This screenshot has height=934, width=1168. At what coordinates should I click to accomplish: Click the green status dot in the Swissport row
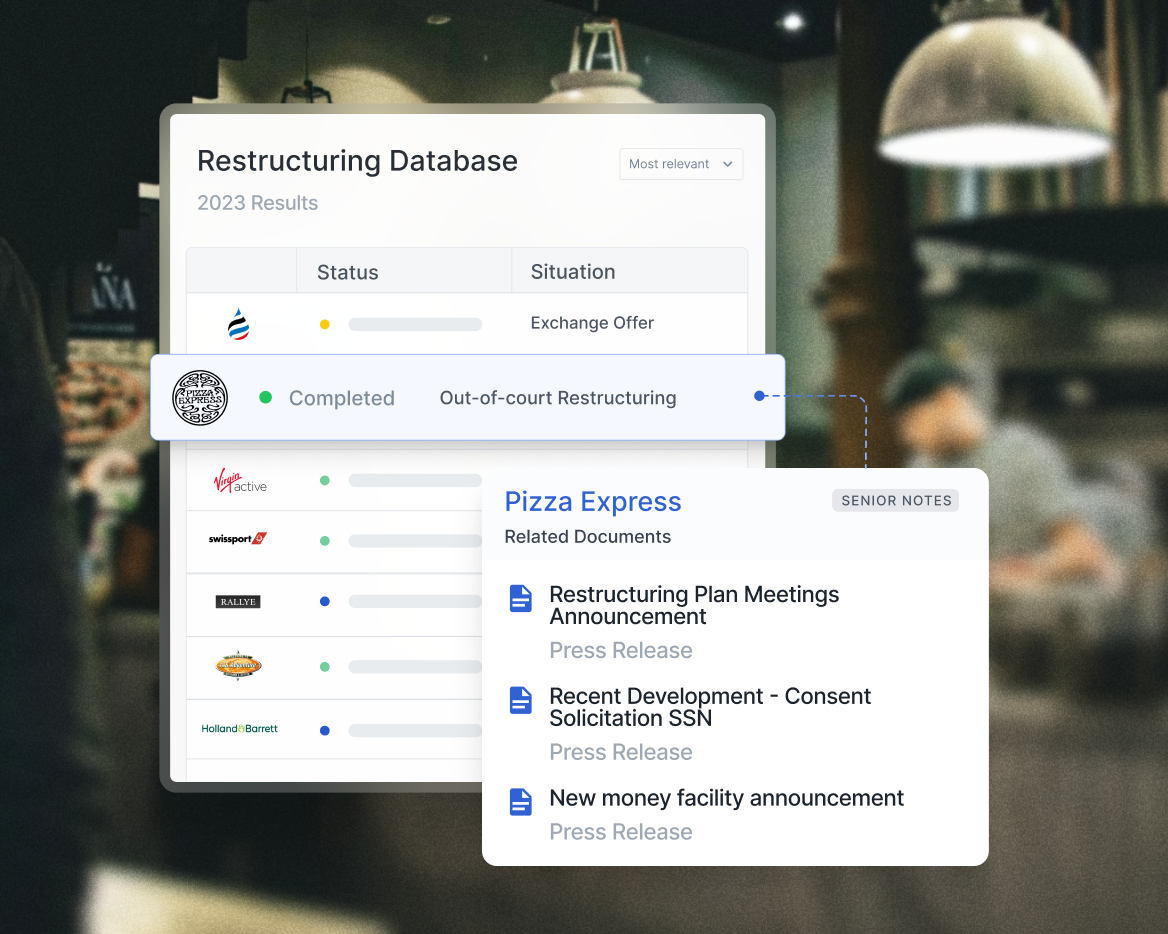click(325, 541)
